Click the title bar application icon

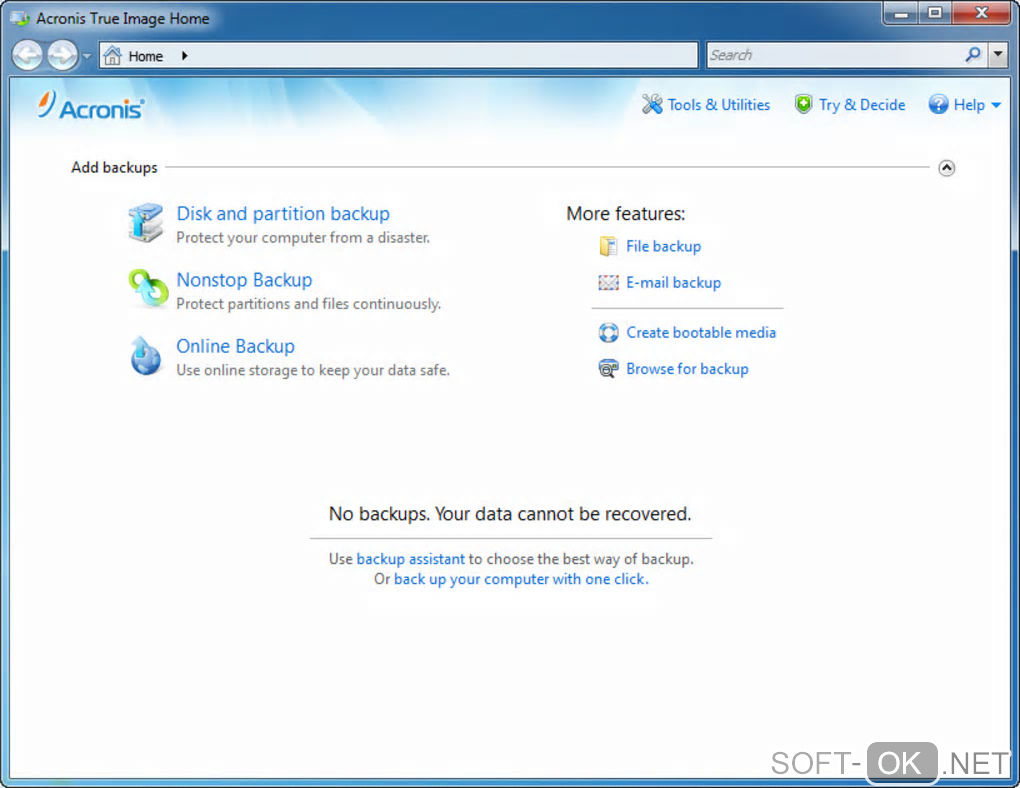(x=20, y=18)
